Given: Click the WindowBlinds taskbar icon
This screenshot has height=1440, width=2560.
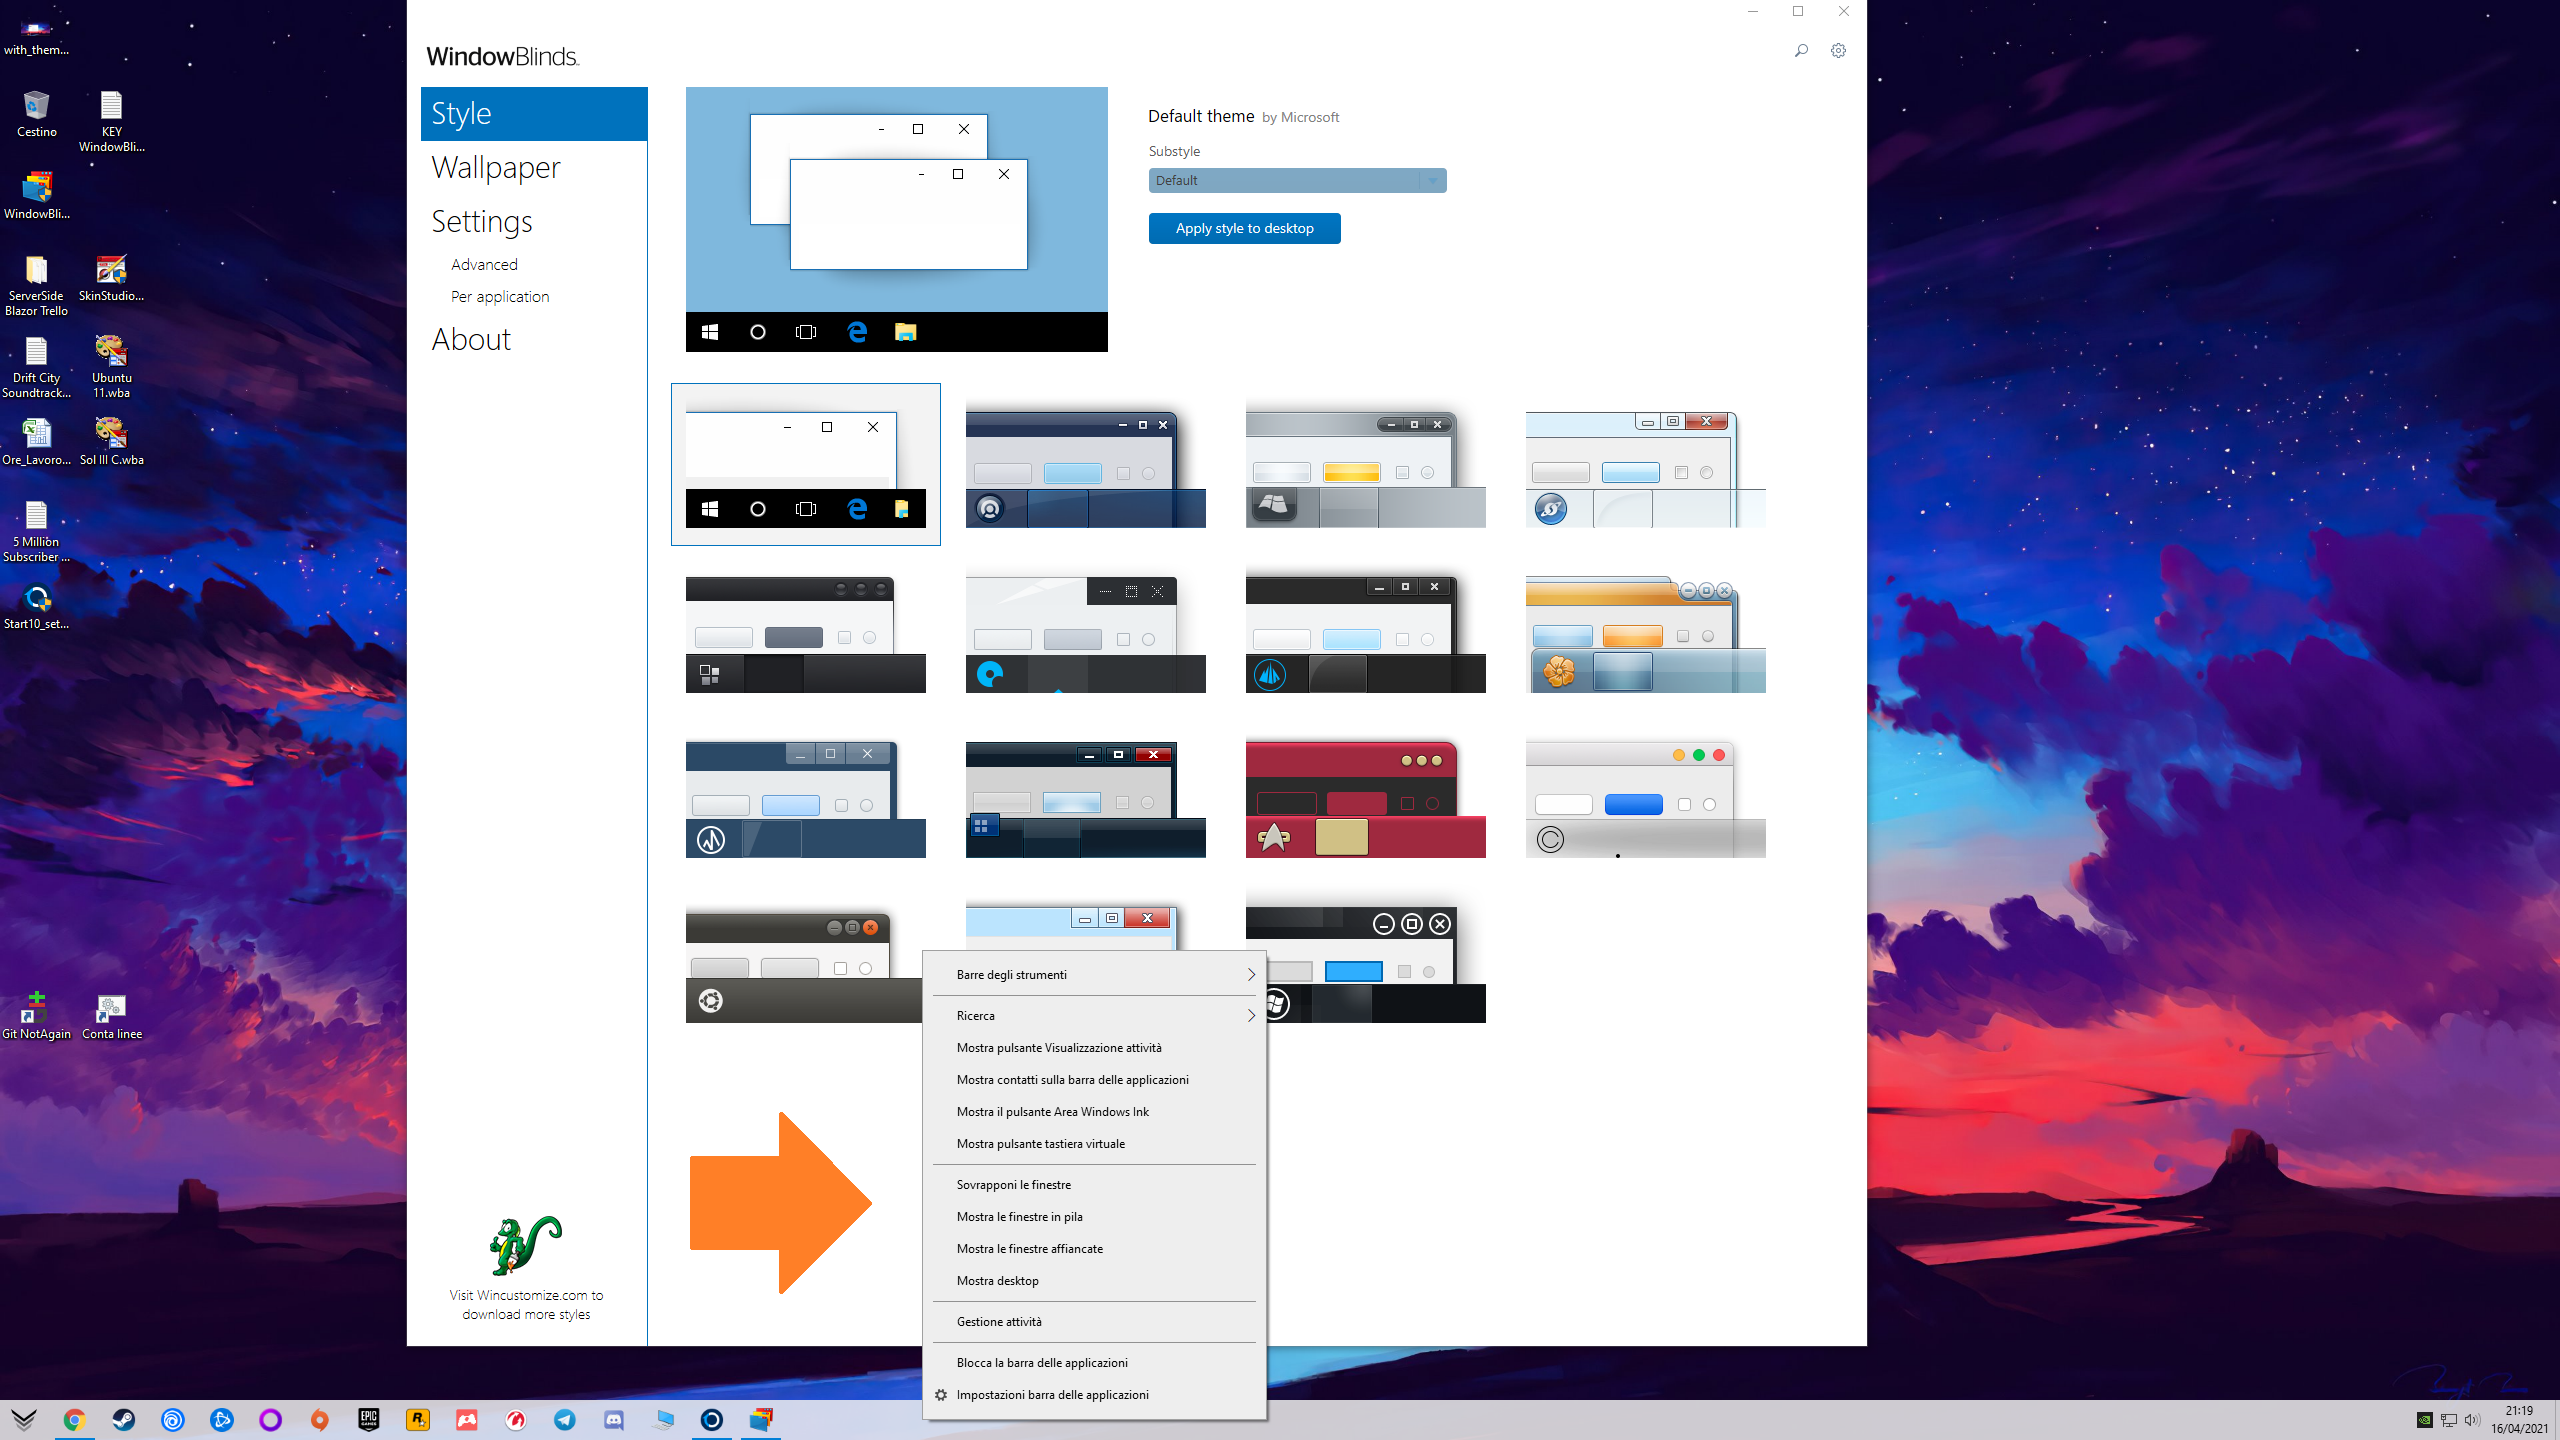Looking at the screenshot, I should click(761, 1419).
